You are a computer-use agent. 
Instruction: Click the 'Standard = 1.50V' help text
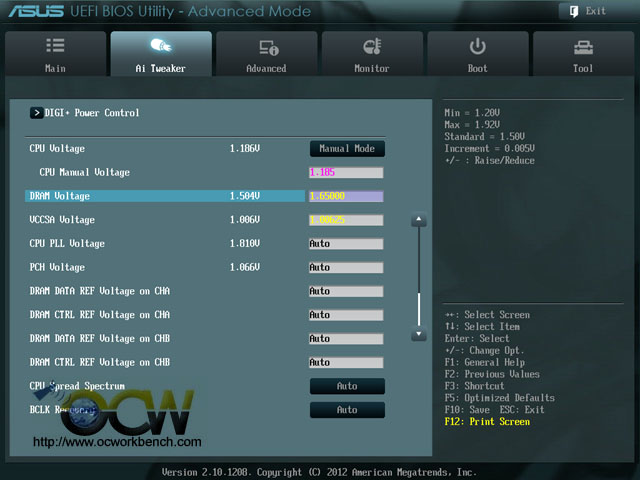(x=484, y=137)
